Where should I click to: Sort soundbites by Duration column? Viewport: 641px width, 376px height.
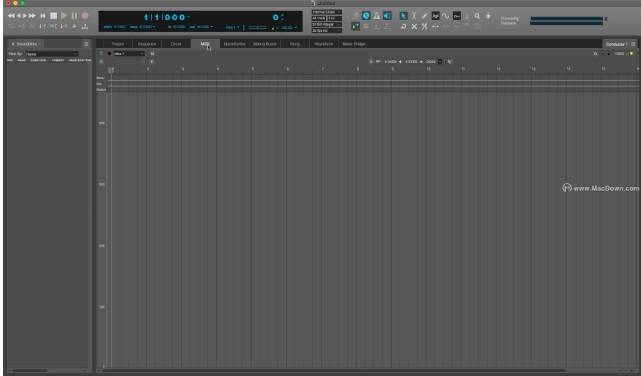click(38, 60)
